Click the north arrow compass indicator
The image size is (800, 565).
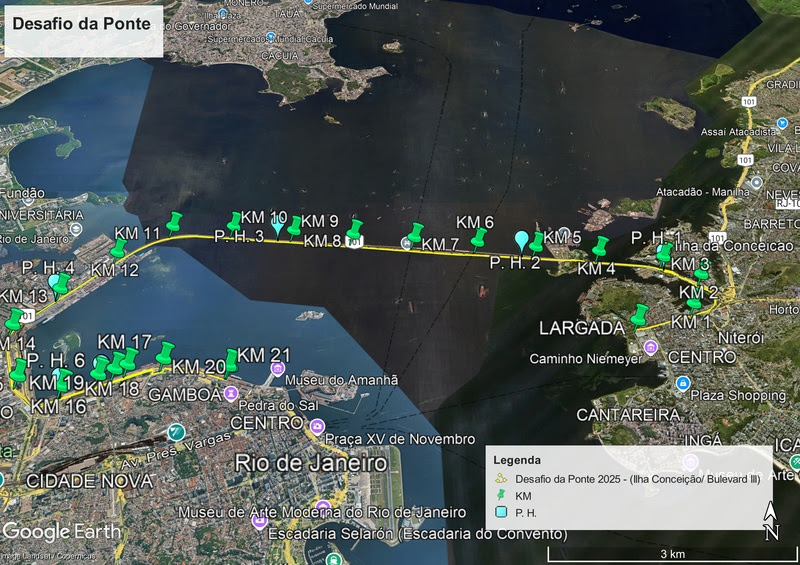[x=771, y=520]
